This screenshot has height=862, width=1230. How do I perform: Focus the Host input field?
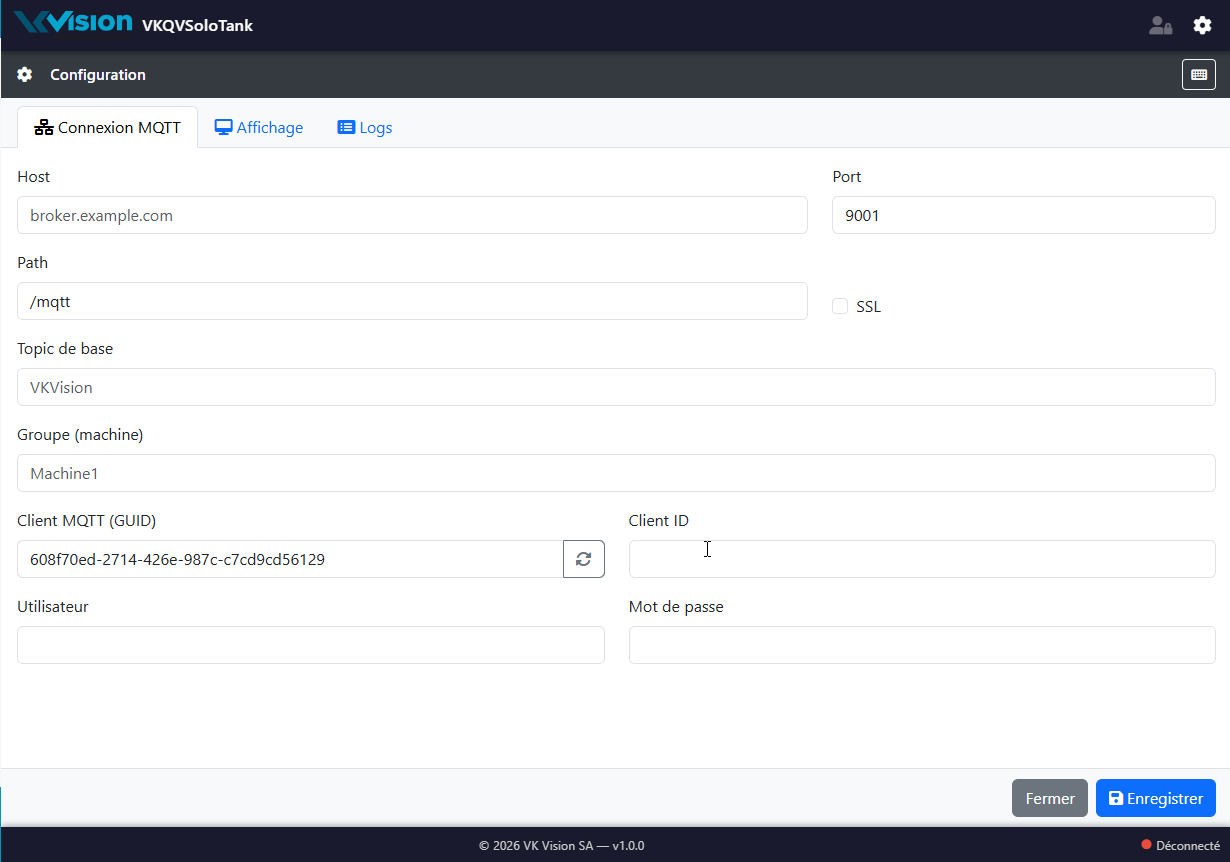[x=412, y=215]
